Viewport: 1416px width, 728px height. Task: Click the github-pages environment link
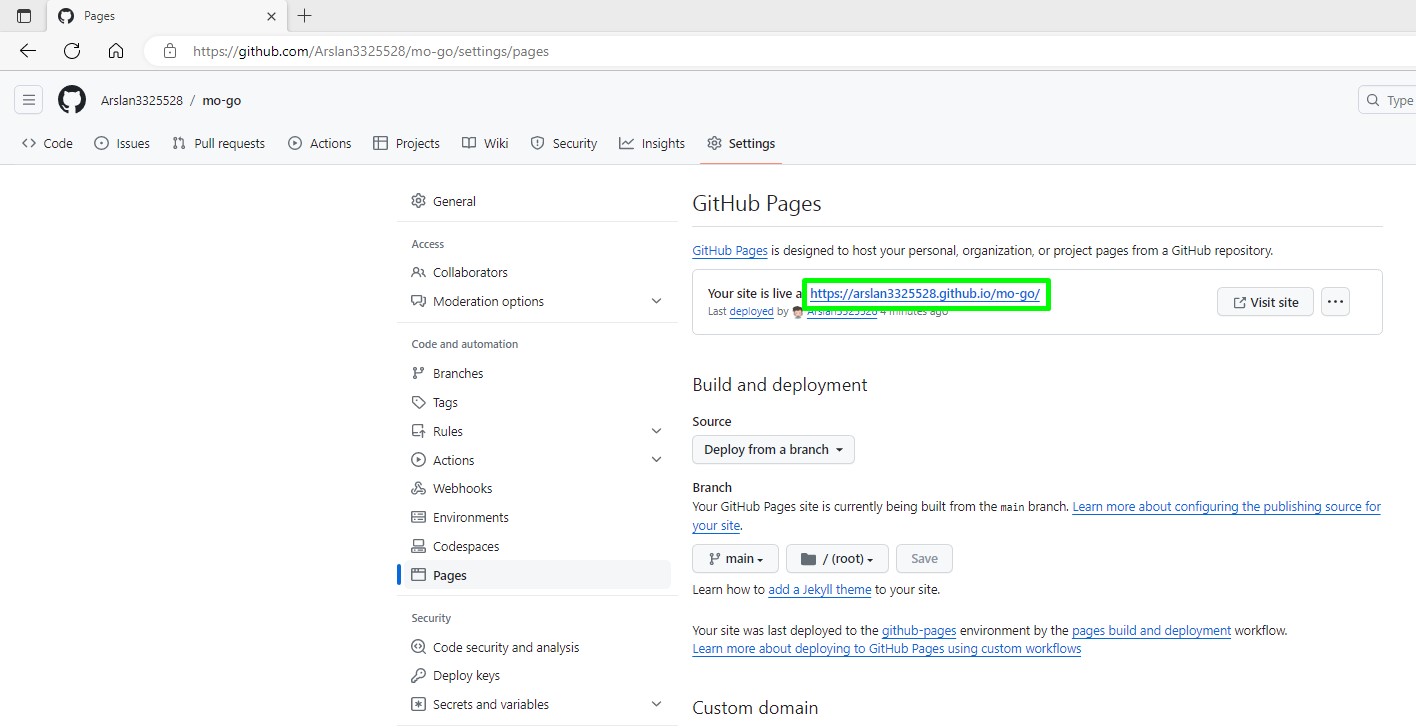click(x=919, y=631)
